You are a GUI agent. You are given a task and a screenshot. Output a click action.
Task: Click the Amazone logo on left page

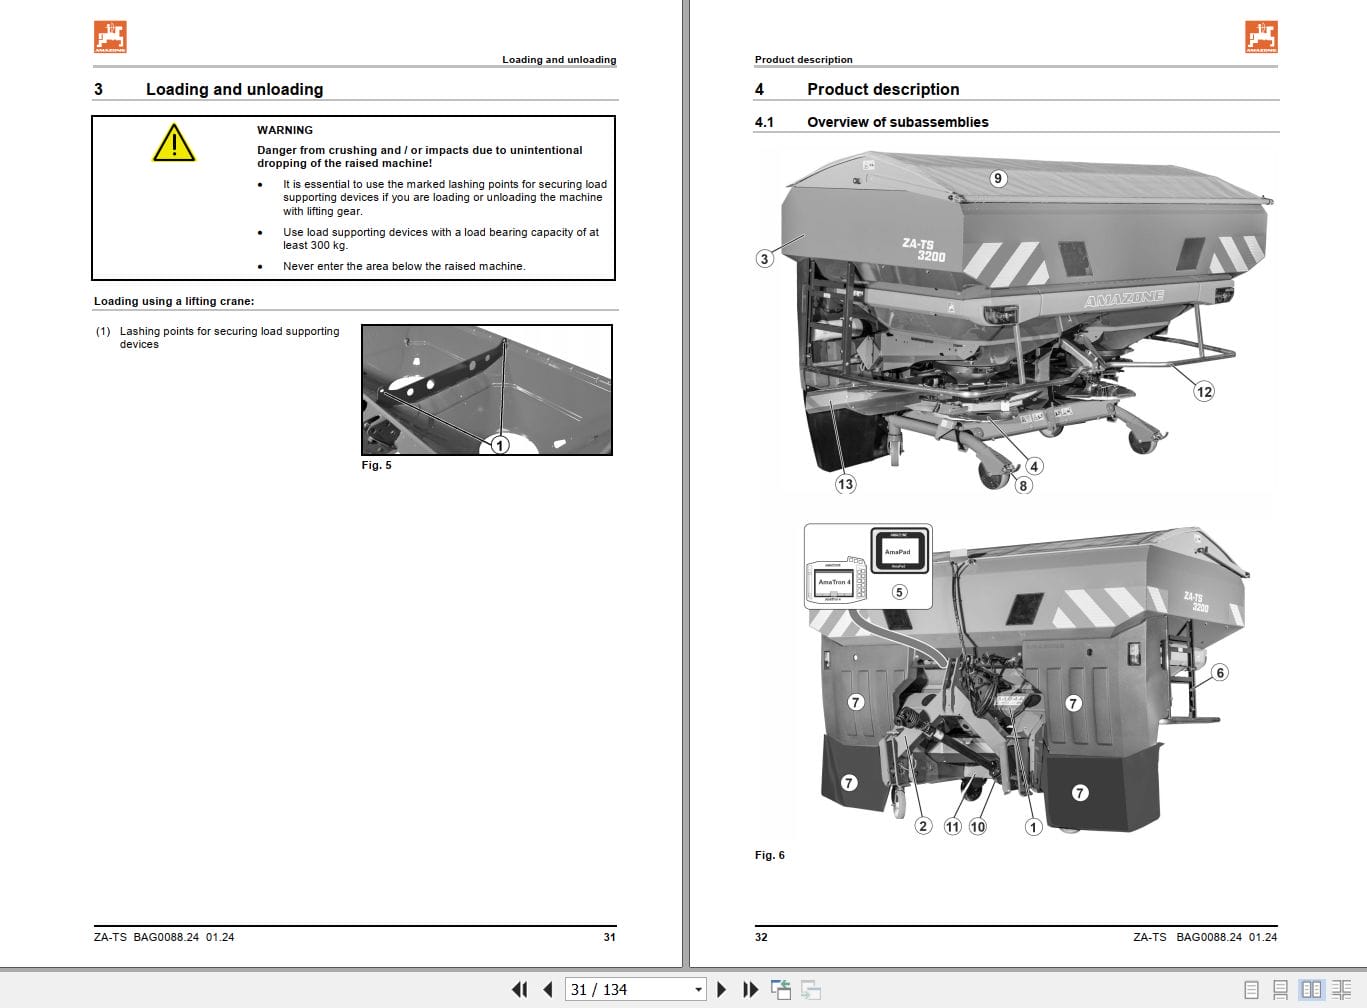pos(111,37)
